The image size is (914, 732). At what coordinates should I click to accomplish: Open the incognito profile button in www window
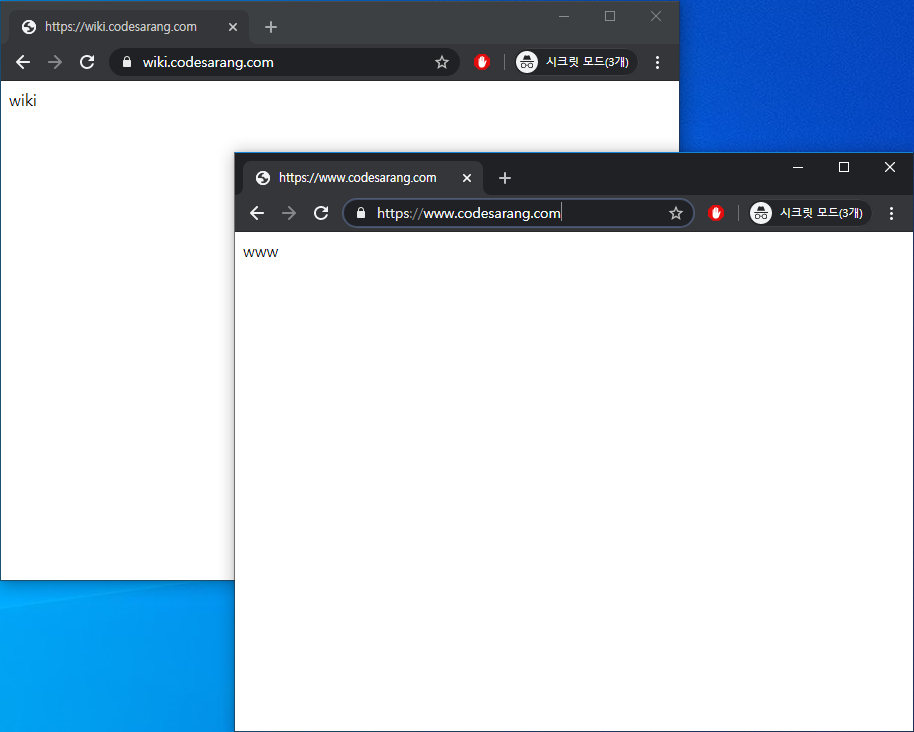809,213
